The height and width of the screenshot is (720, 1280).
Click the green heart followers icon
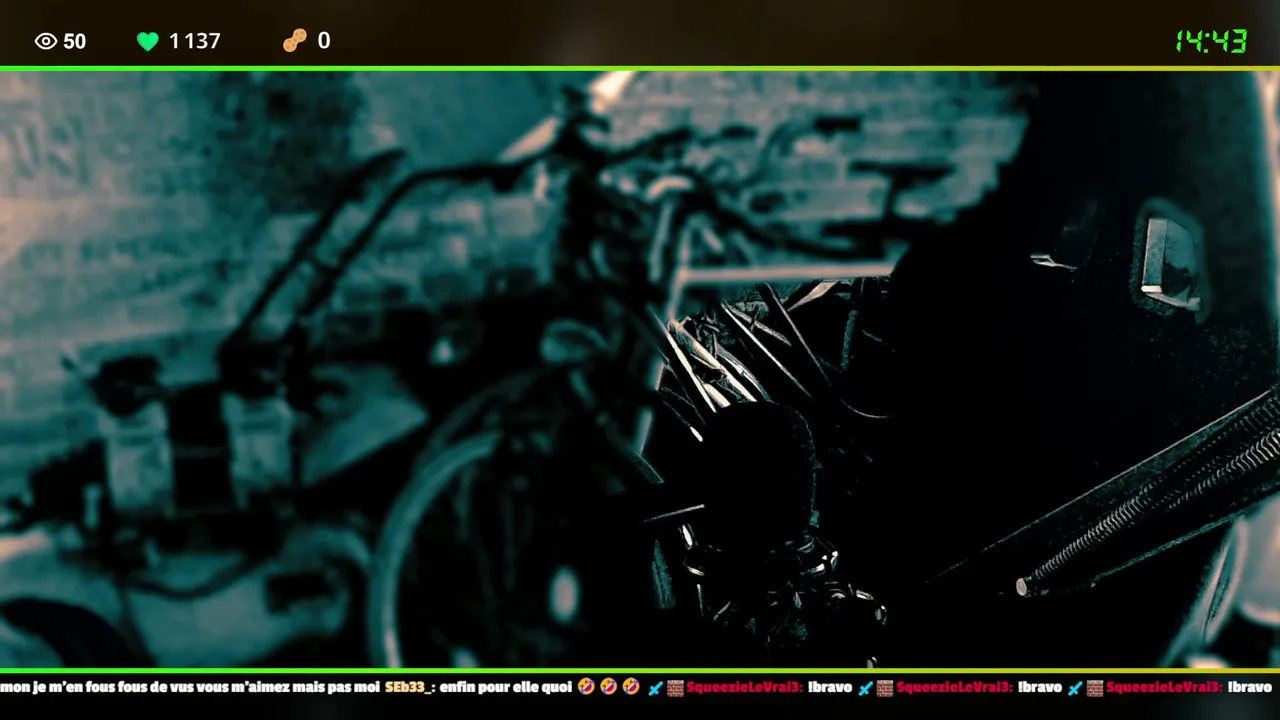pos(148,41)
